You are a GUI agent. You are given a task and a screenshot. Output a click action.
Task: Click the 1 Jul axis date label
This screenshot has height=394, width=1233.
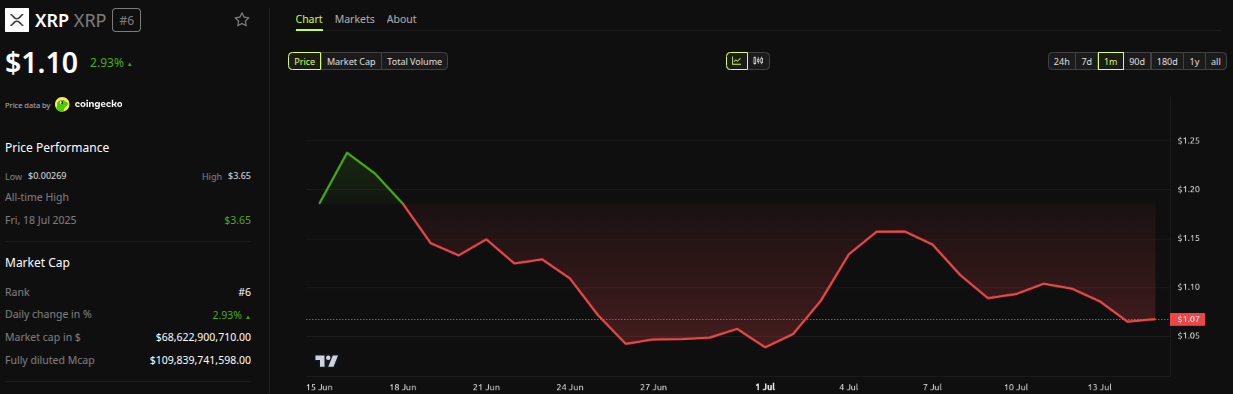765,386
